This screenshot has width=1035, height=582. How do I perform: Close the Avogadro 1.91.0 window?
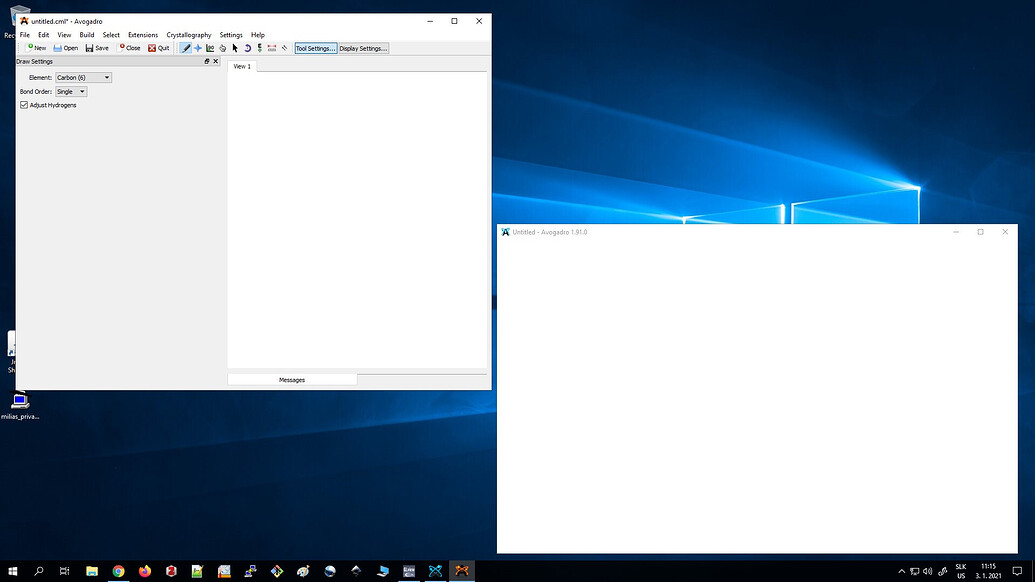pyautogui.click(x=1005, y=232)
